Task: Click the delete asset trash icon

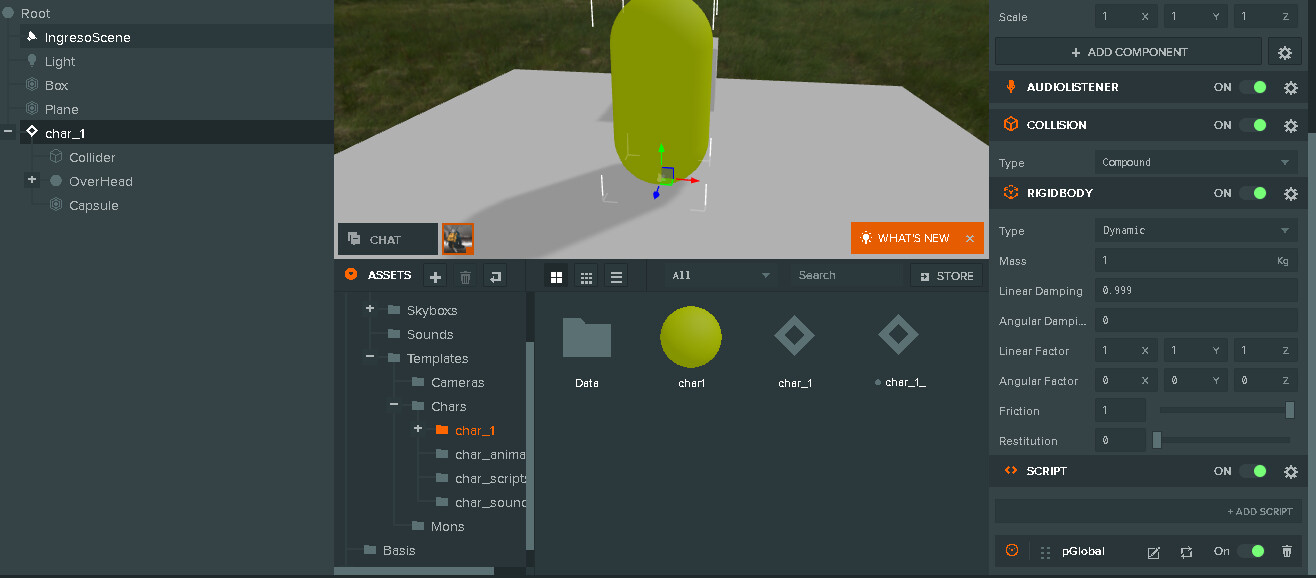Action: point(465,277)
